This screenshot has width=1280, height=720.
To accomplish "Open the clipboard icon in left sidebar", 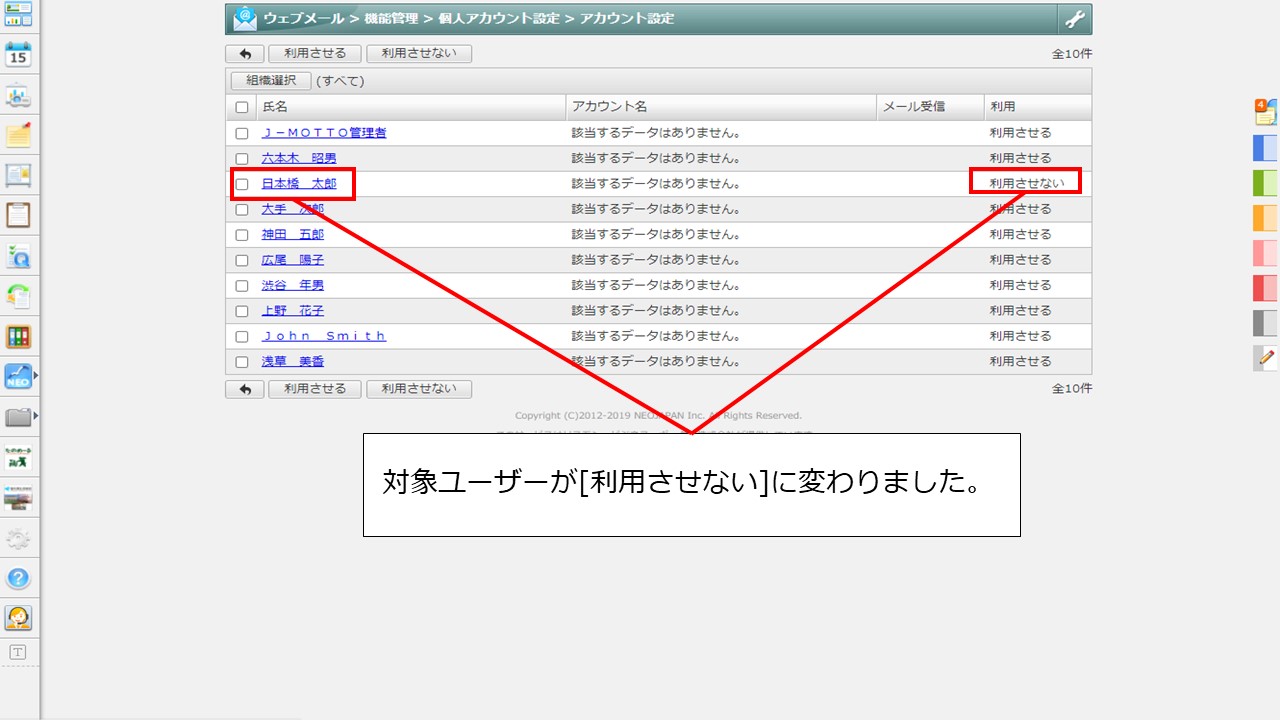I will click(x=18, y=215).
